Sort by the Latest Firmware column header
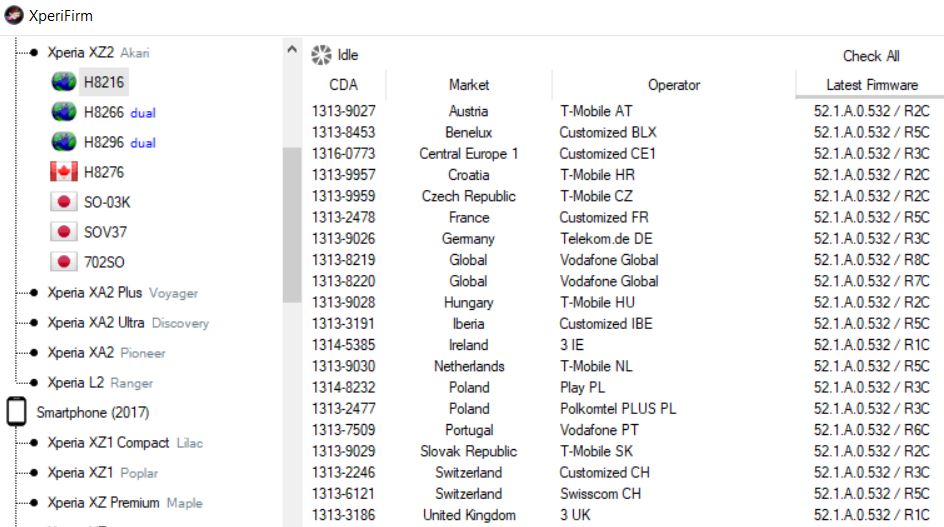 [871, 85]
